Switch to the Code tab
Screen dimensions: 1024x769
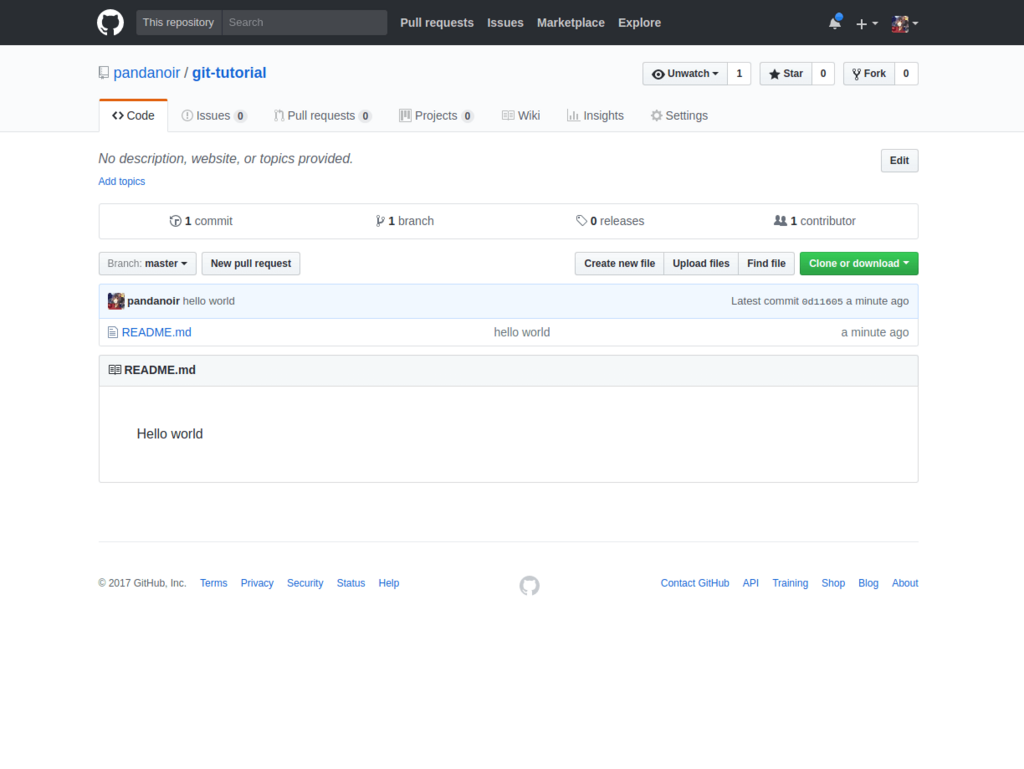coord(133,116)
